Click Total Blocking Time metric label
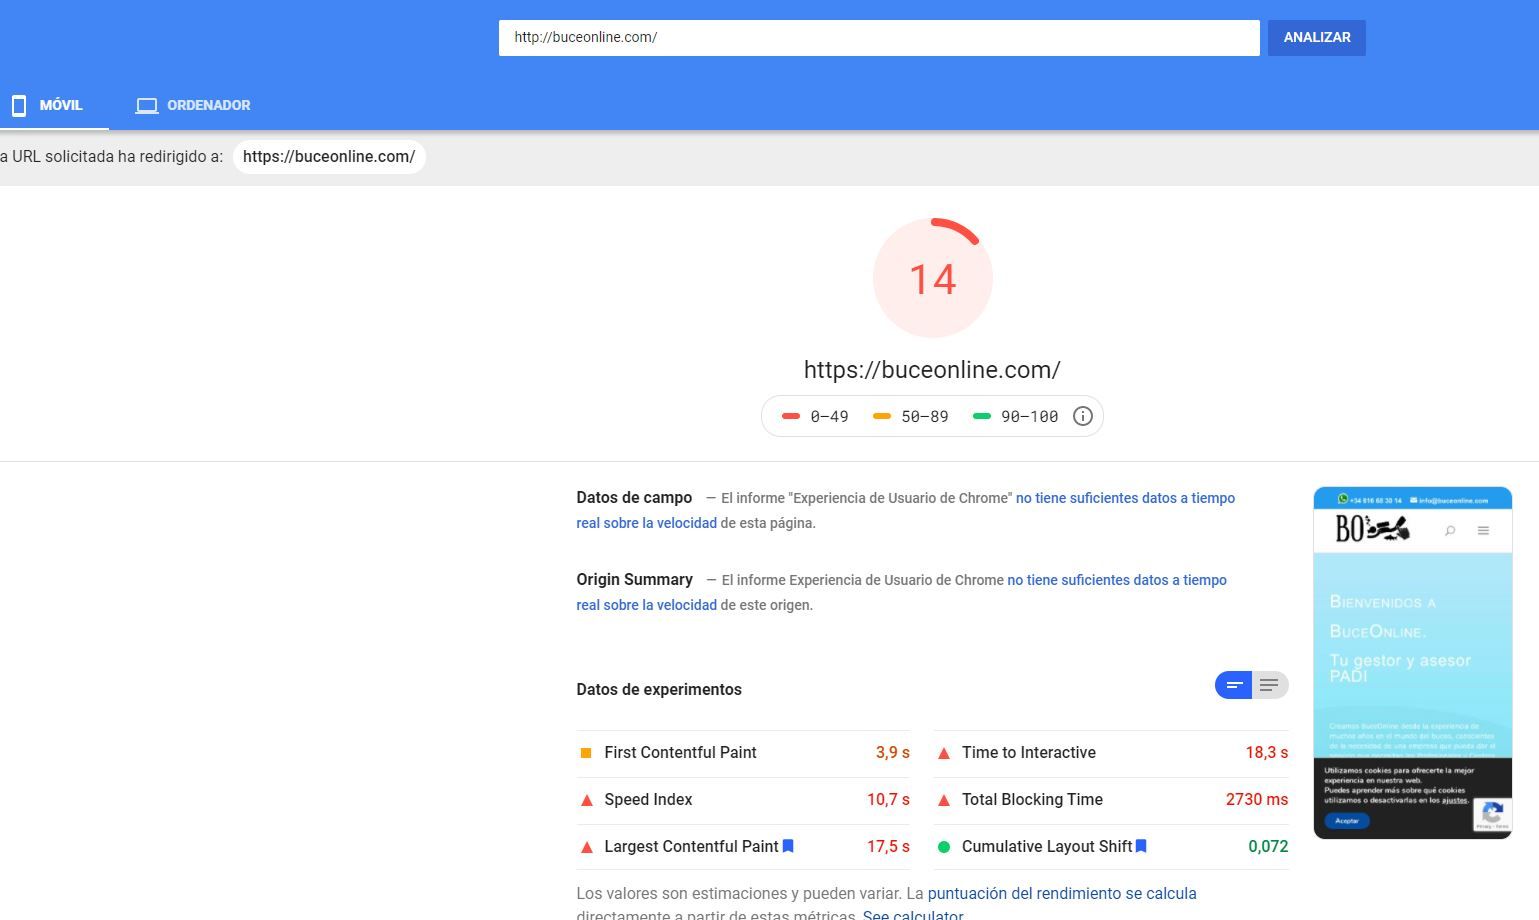 click(x=1032, y=800)
